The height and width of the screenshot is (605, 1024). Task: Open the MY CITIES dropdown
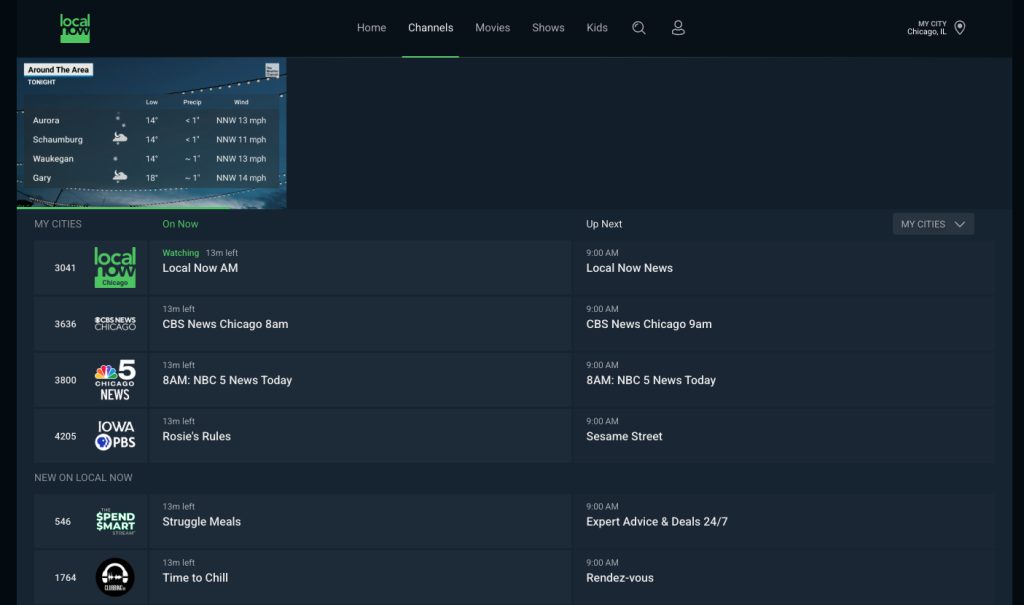tap(932, 223)
